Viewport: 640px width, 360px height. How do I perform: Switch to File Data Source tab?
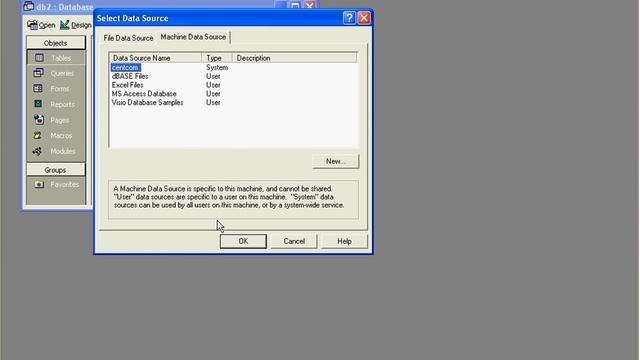(128, 38)
